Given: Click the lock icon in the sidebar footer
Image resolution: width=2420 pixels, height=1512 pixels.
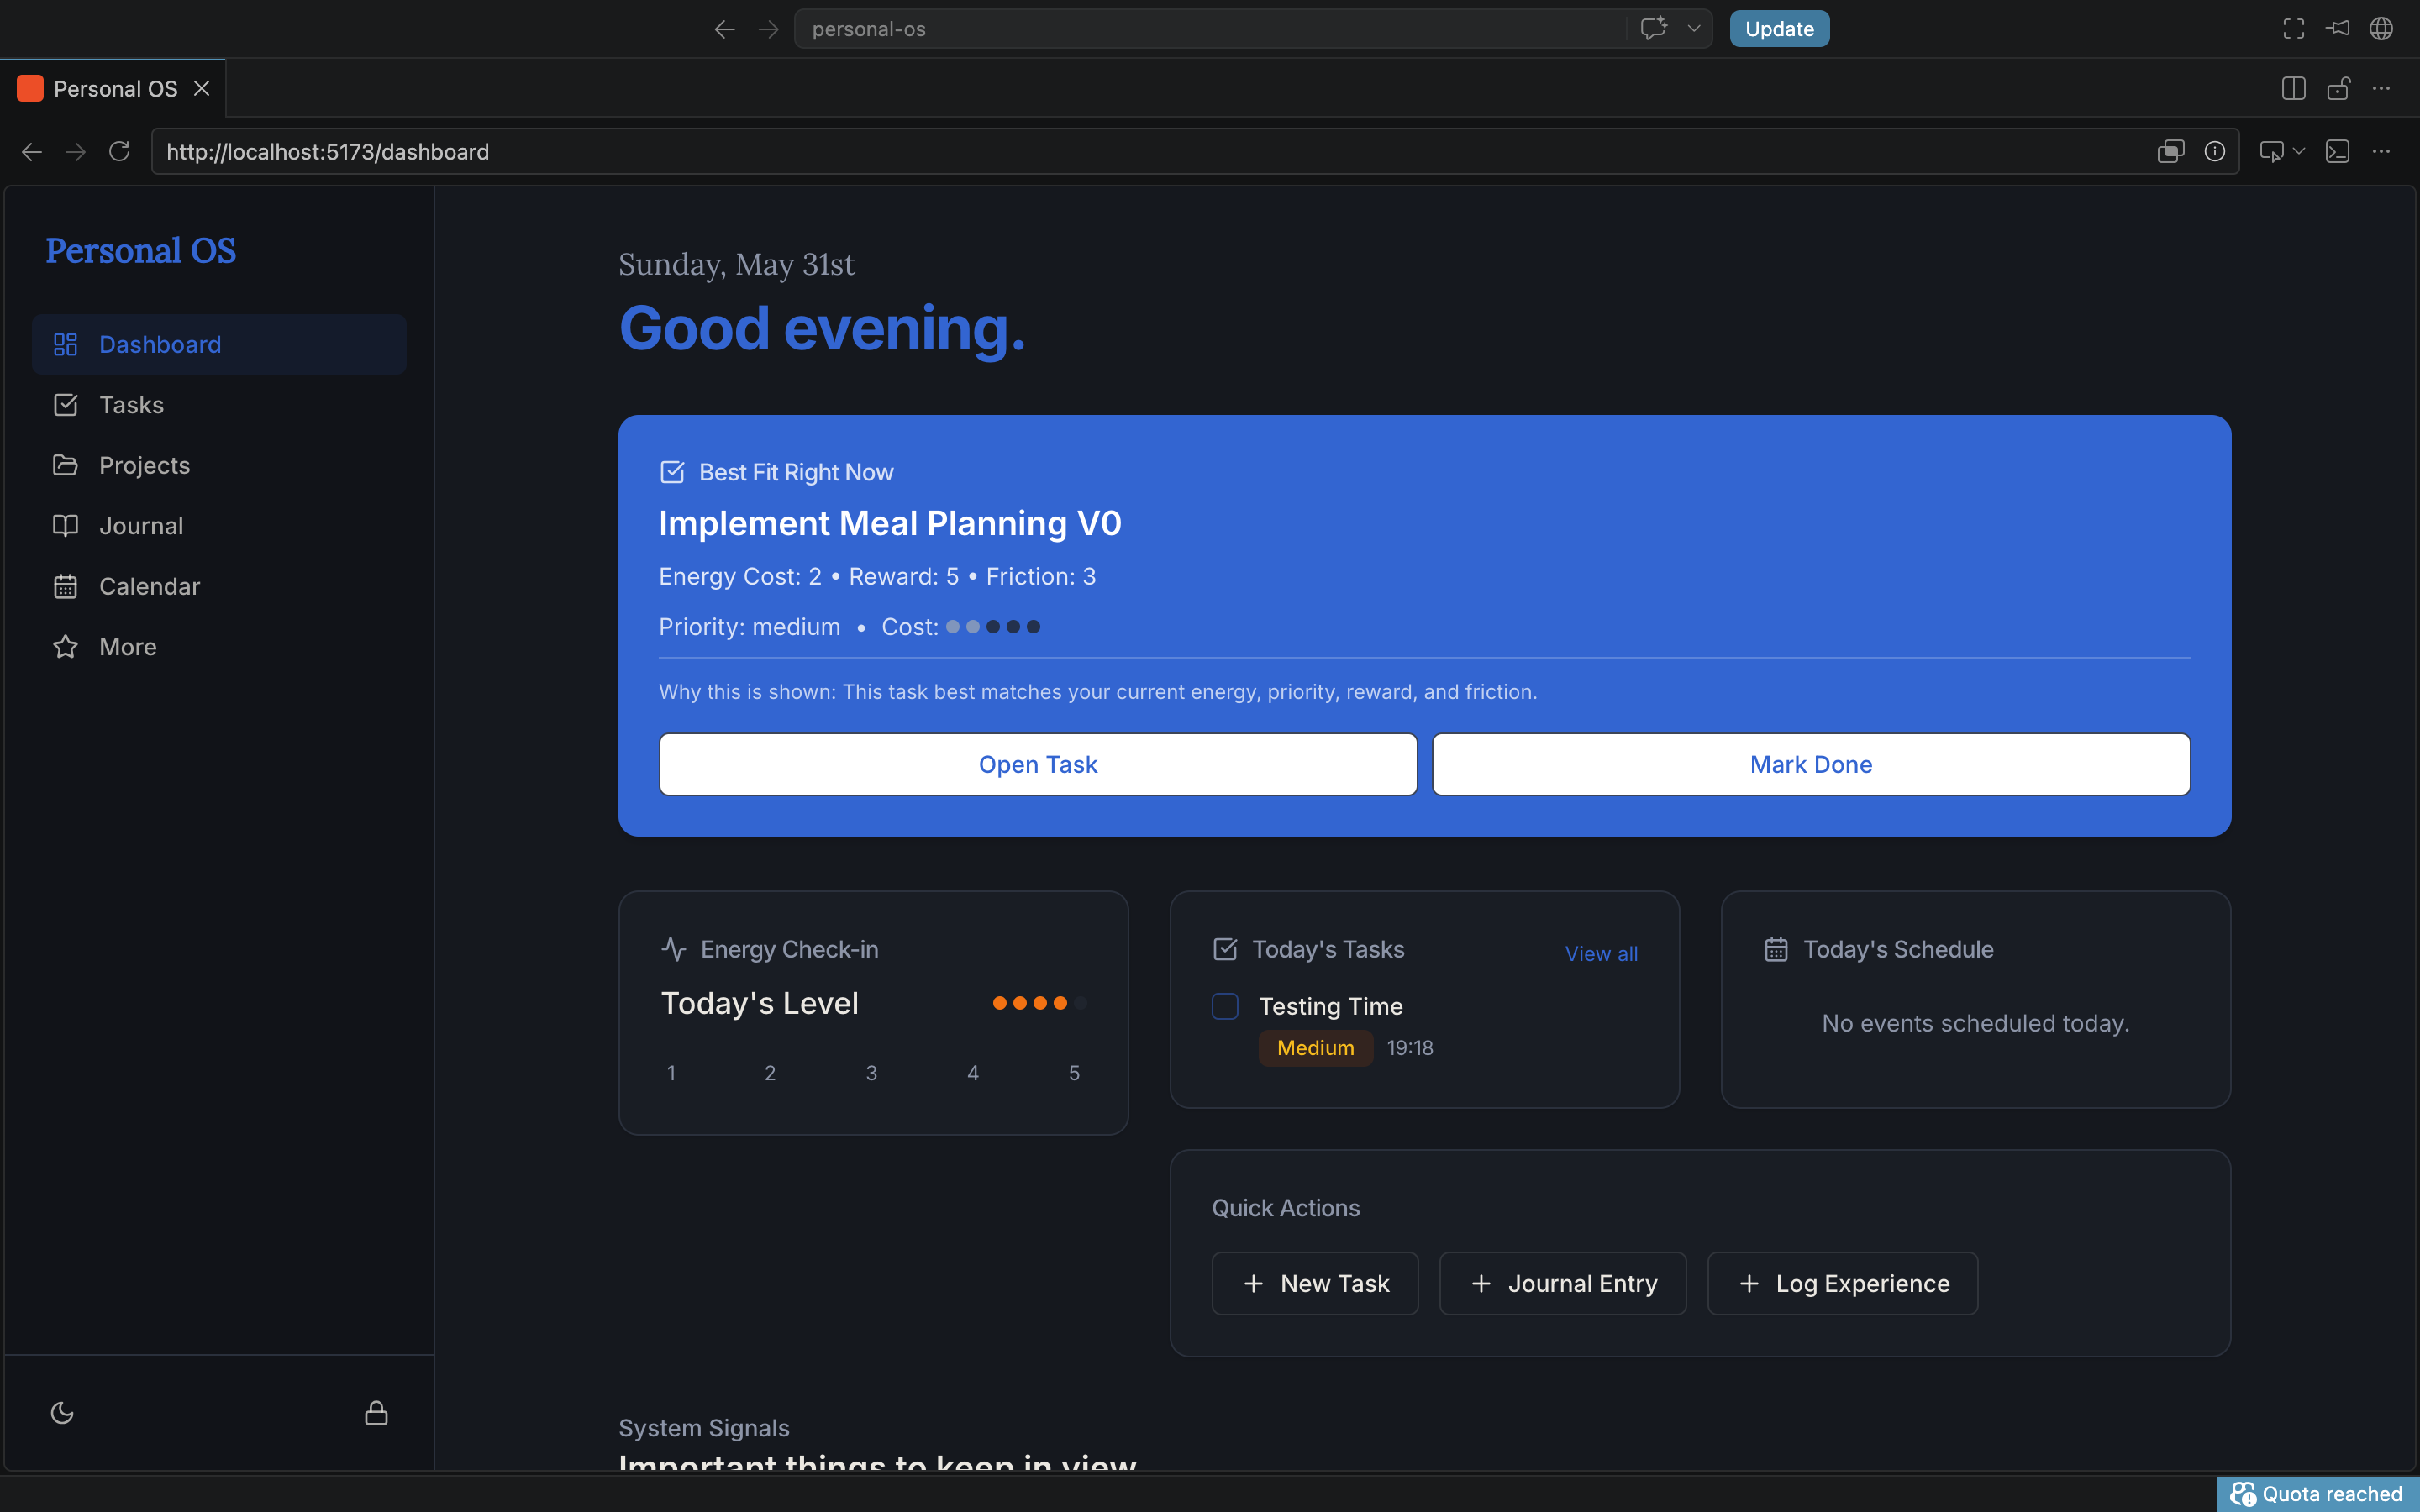Looking at the screenshot, I should pyautogui.click(x=376, y=1412).
